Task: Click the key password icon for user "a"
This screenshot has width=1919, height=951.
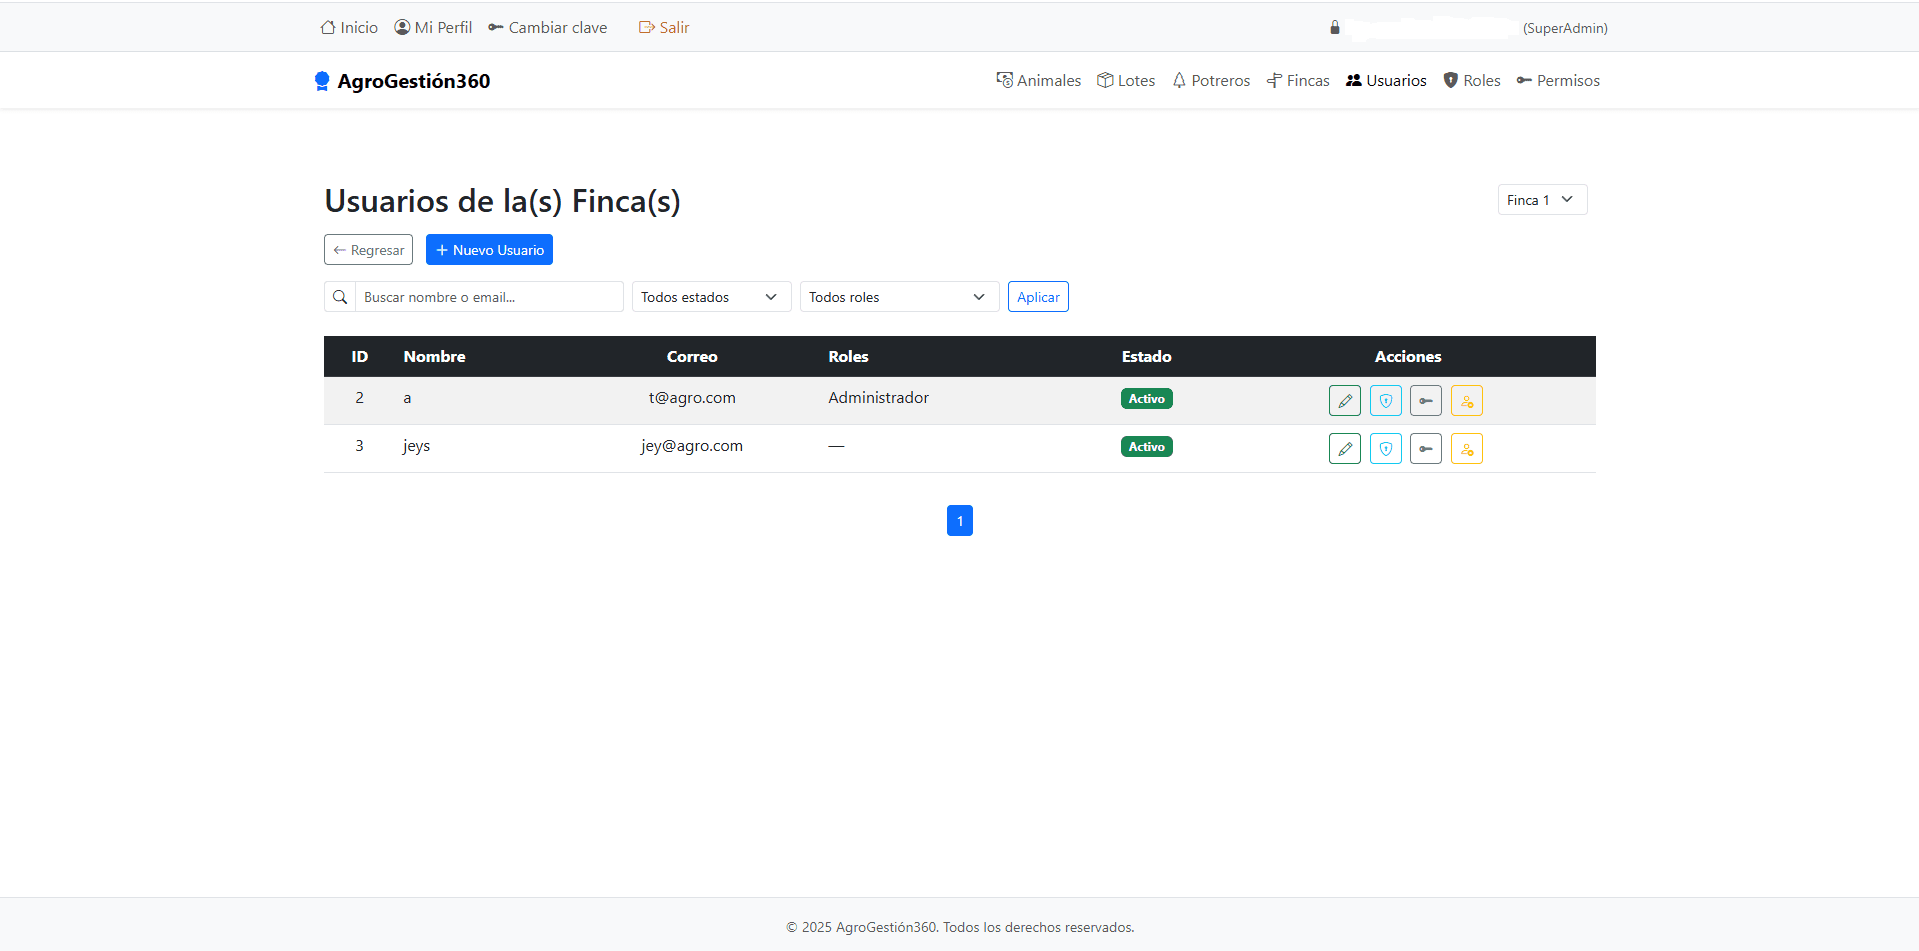Action: point(1425,400)
